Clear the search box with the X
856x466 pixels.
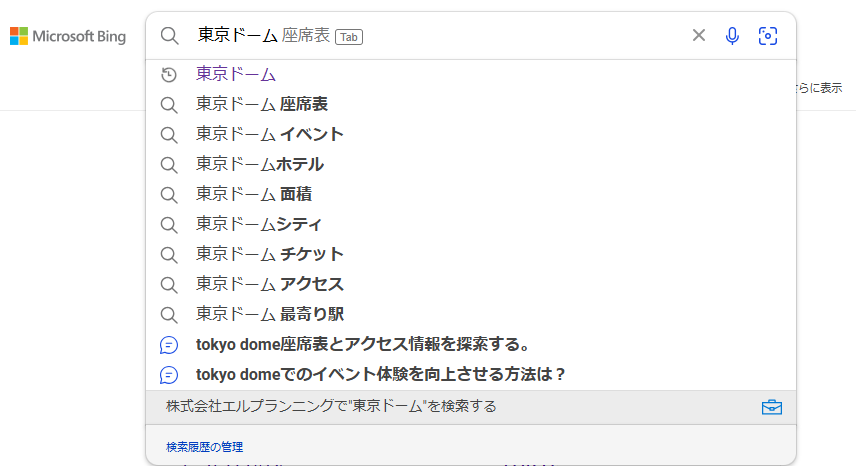tap(699, 35)
